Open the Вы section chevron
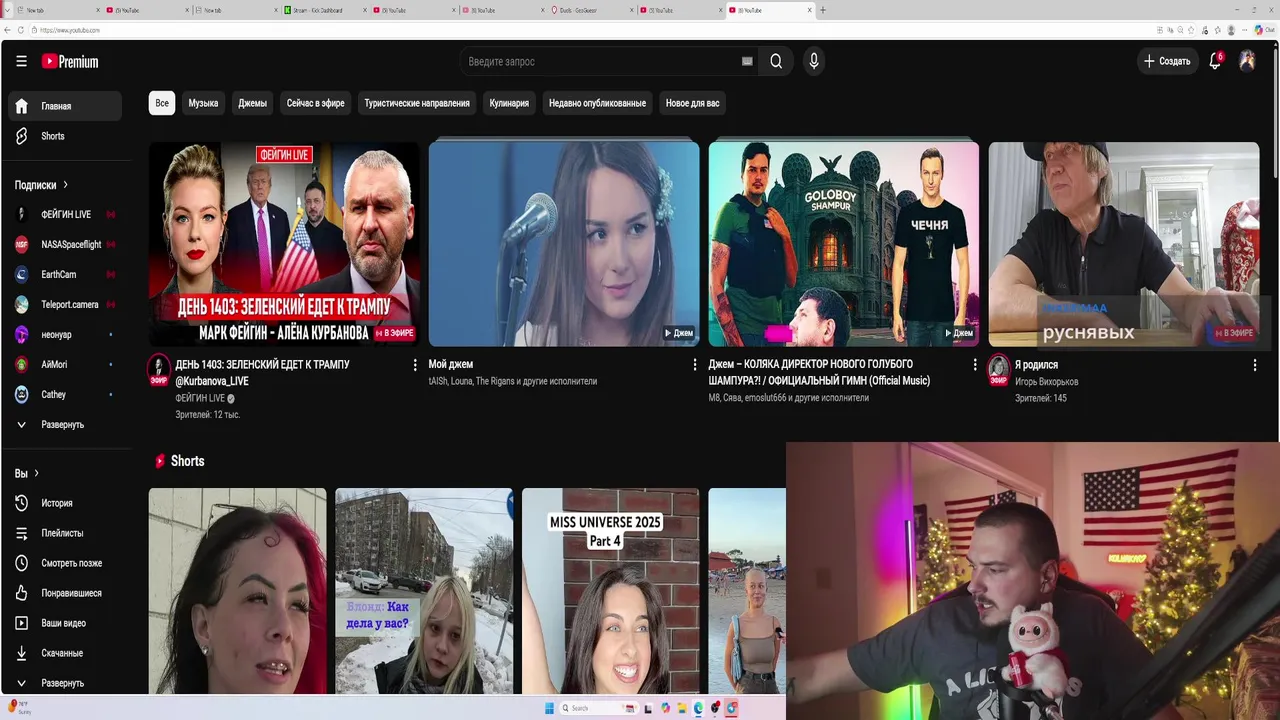Viewport: 1280px width, 720px height. (36, 473)
